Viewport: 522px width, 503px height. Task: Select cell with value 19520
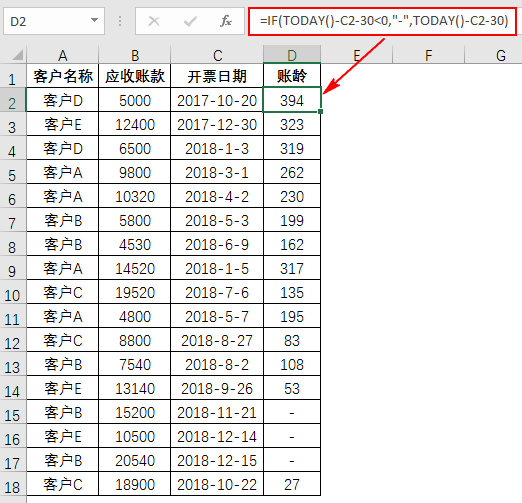tap(135, 292)
